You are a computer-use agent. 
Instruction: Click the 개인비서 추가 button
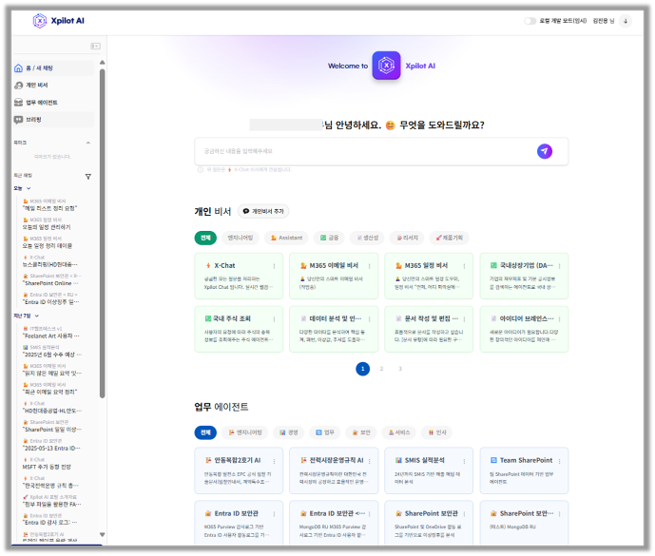click(264, 211)
